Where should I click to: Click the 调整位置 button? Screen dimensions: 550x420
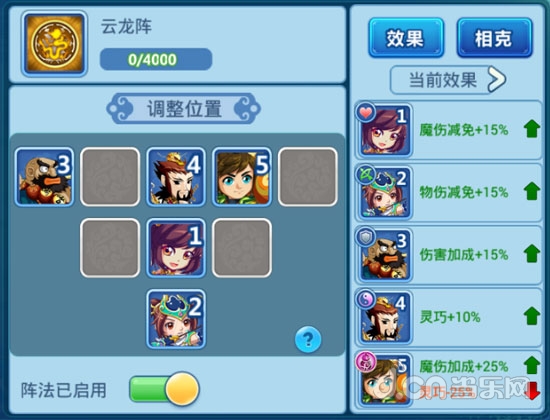183,108
